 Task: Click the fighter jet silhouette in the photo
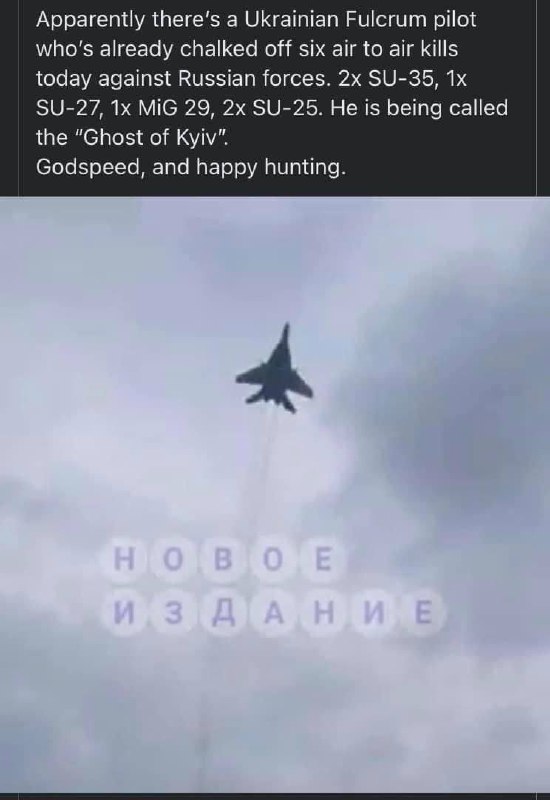click(x=274, y=369)
